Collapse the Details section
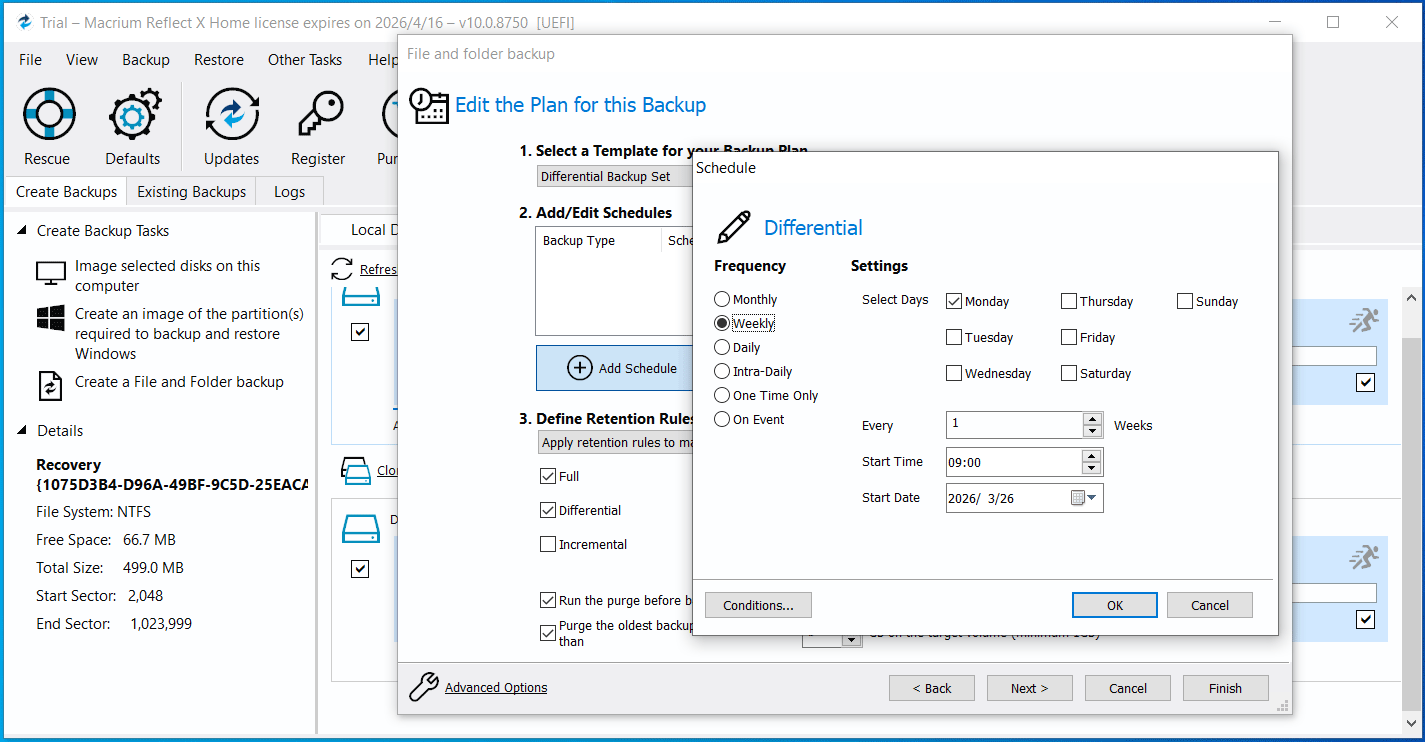Screen dimensions: 1425x742 tap(22, 430)
